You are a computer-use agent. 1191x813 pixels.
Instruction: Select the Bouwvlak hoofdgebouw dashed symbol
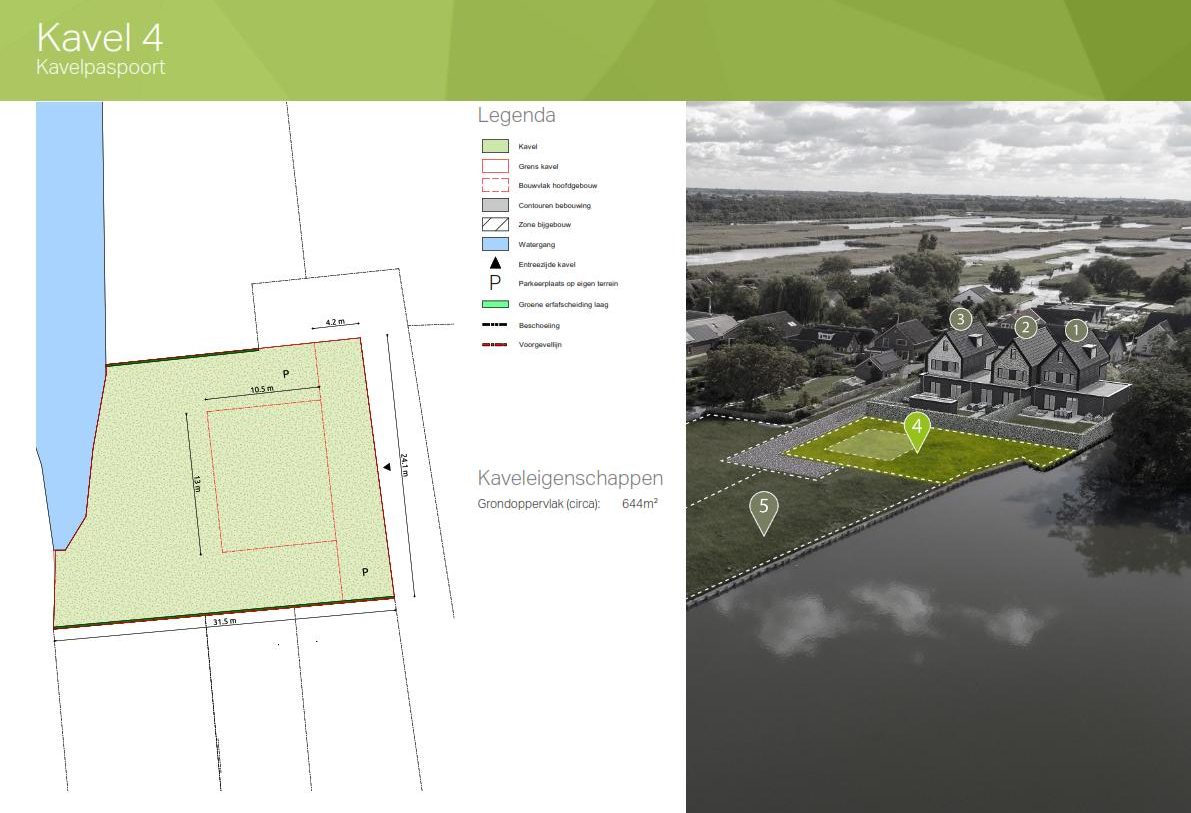tap(495, 185)
